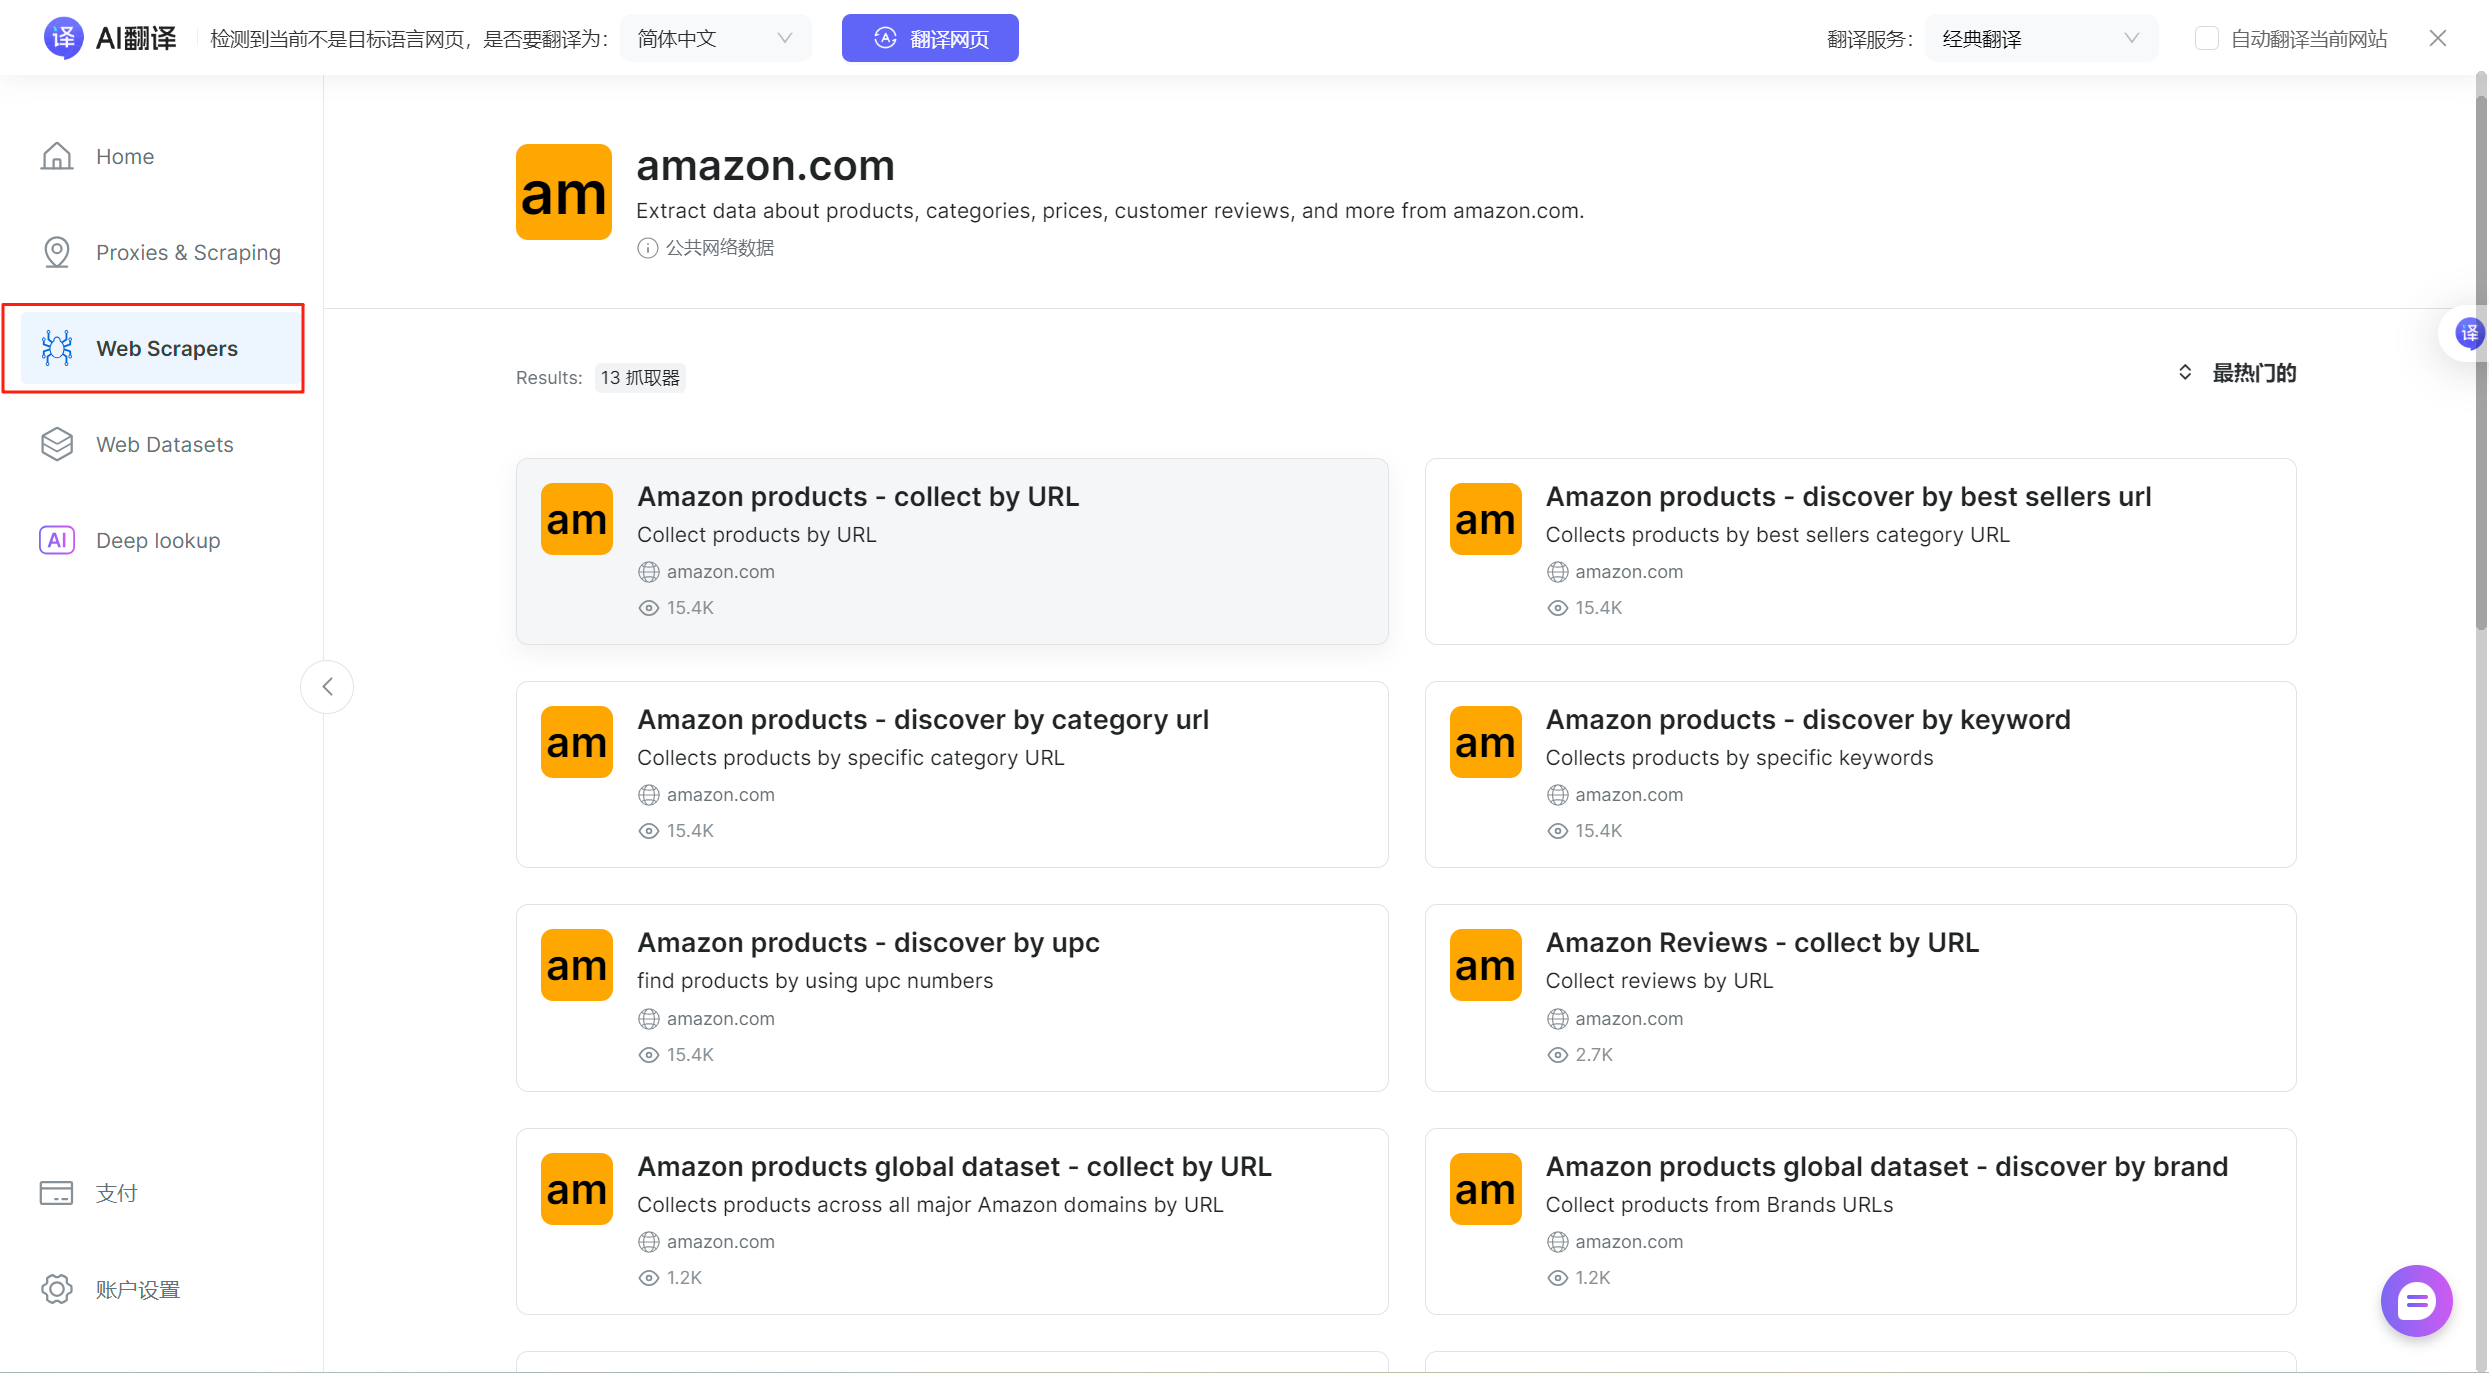Open the 最热门的 sort dropdown
2489x1373 pixels.
[x=2237, y=373]
